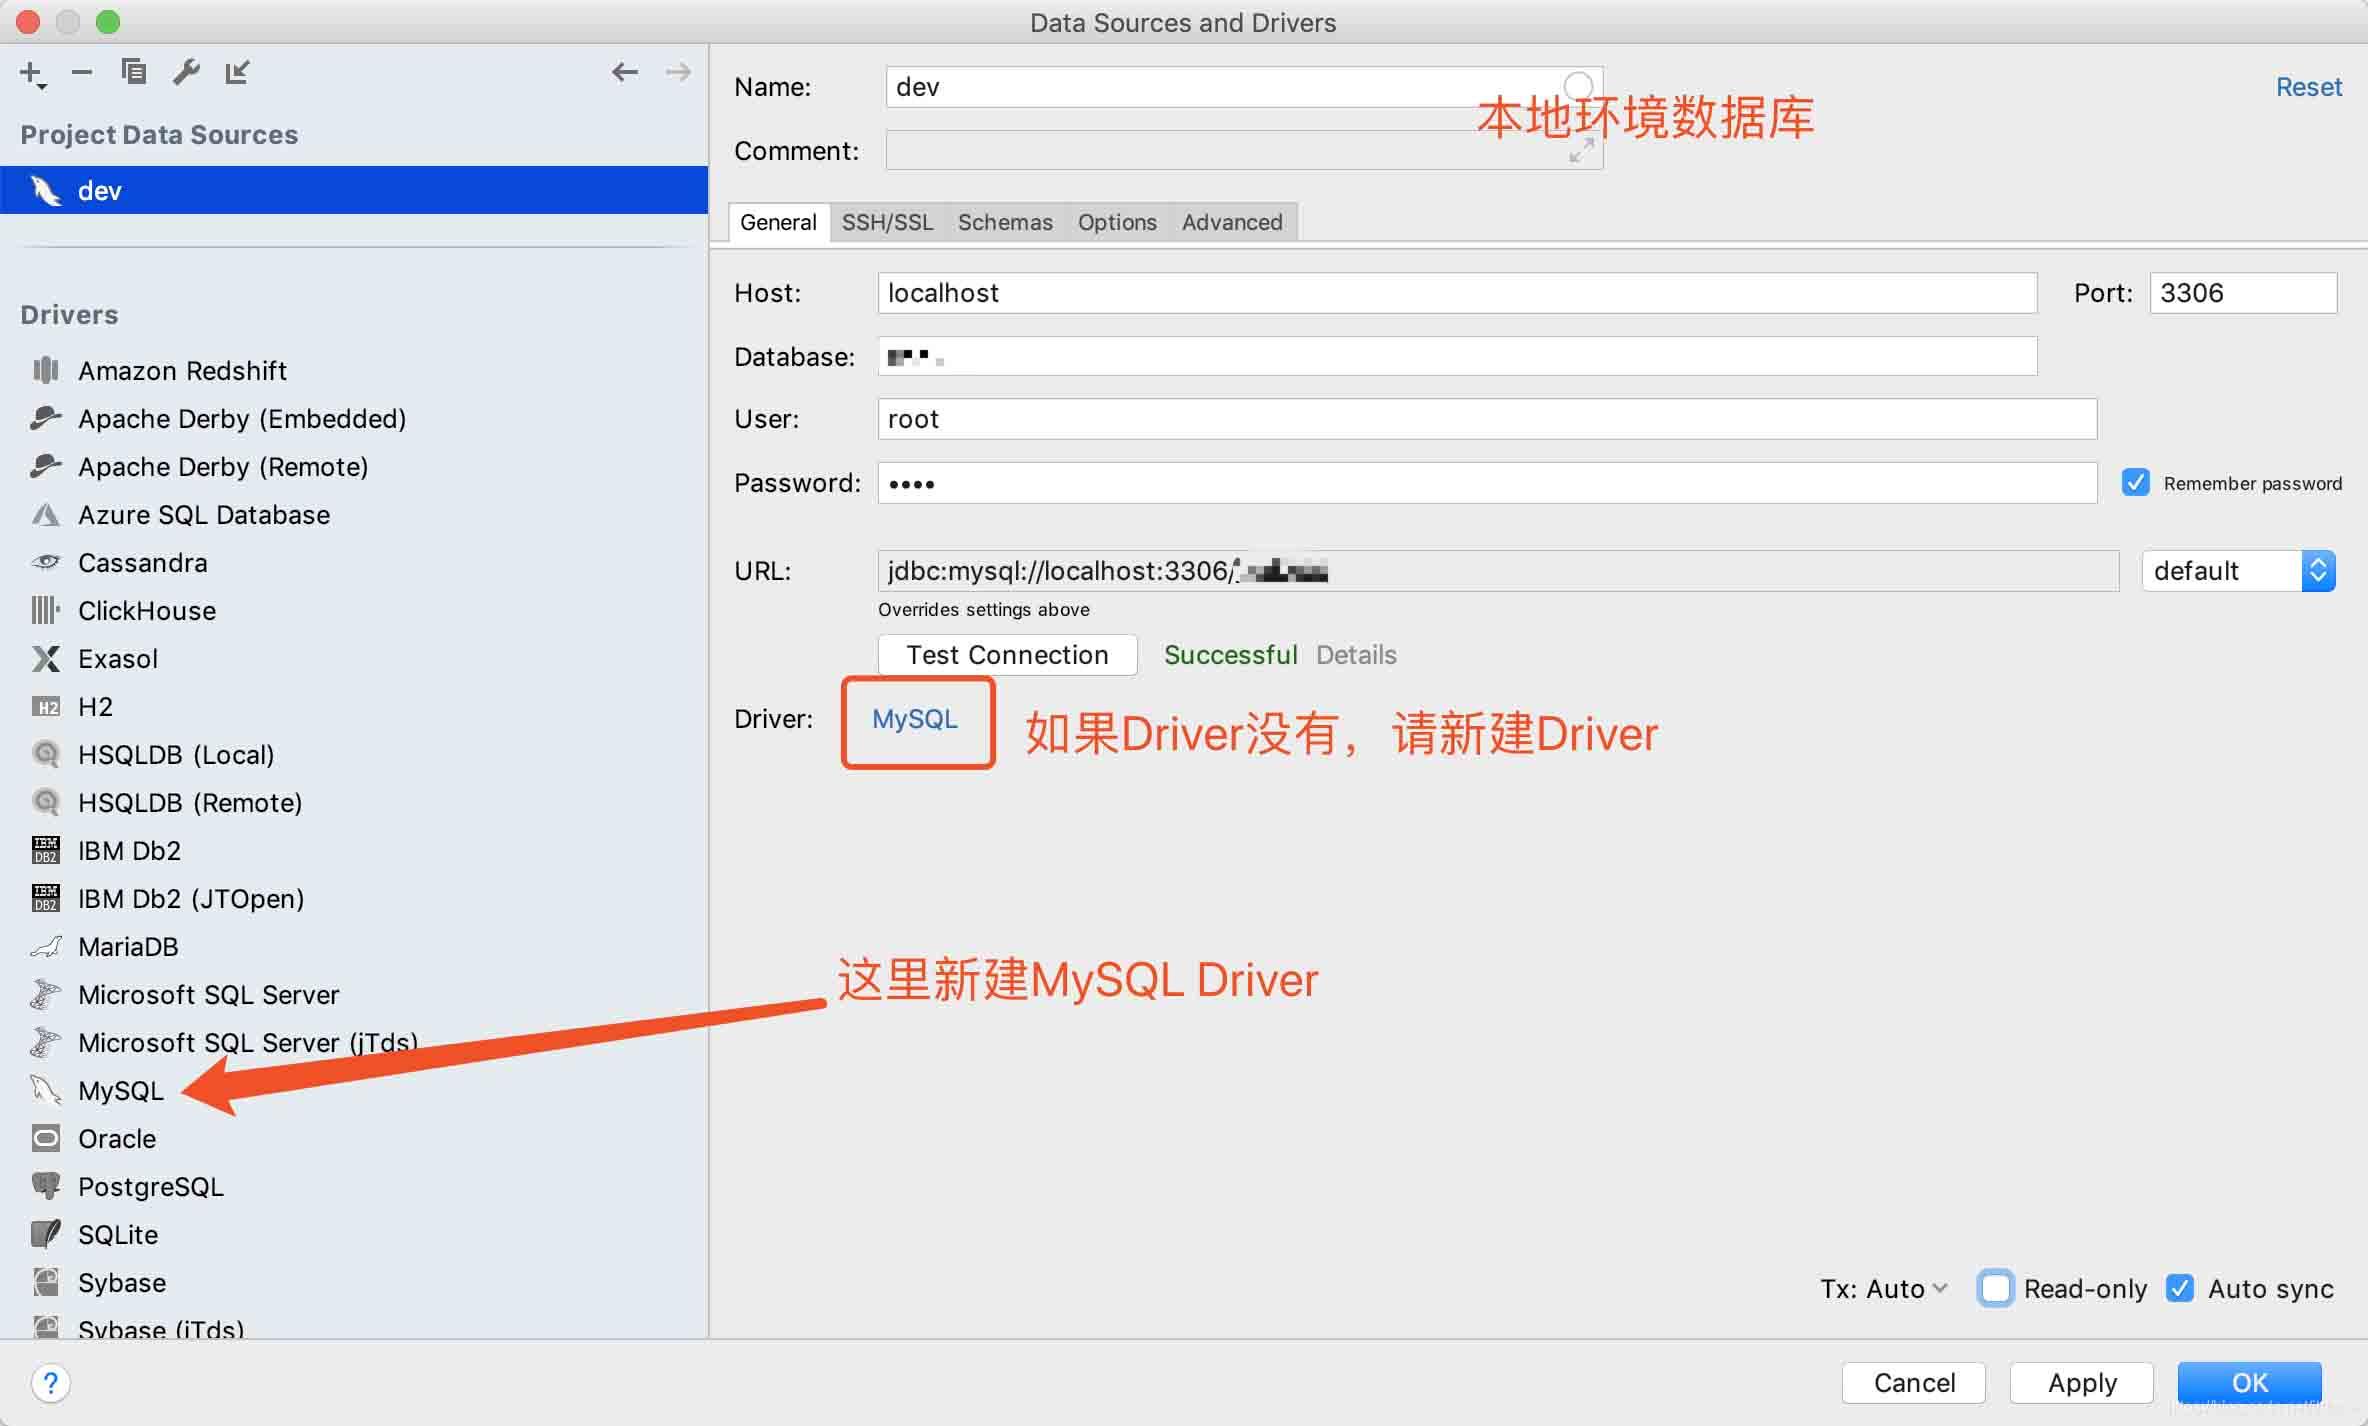Enable the Read-only checkbox

click(1995, 1288)
